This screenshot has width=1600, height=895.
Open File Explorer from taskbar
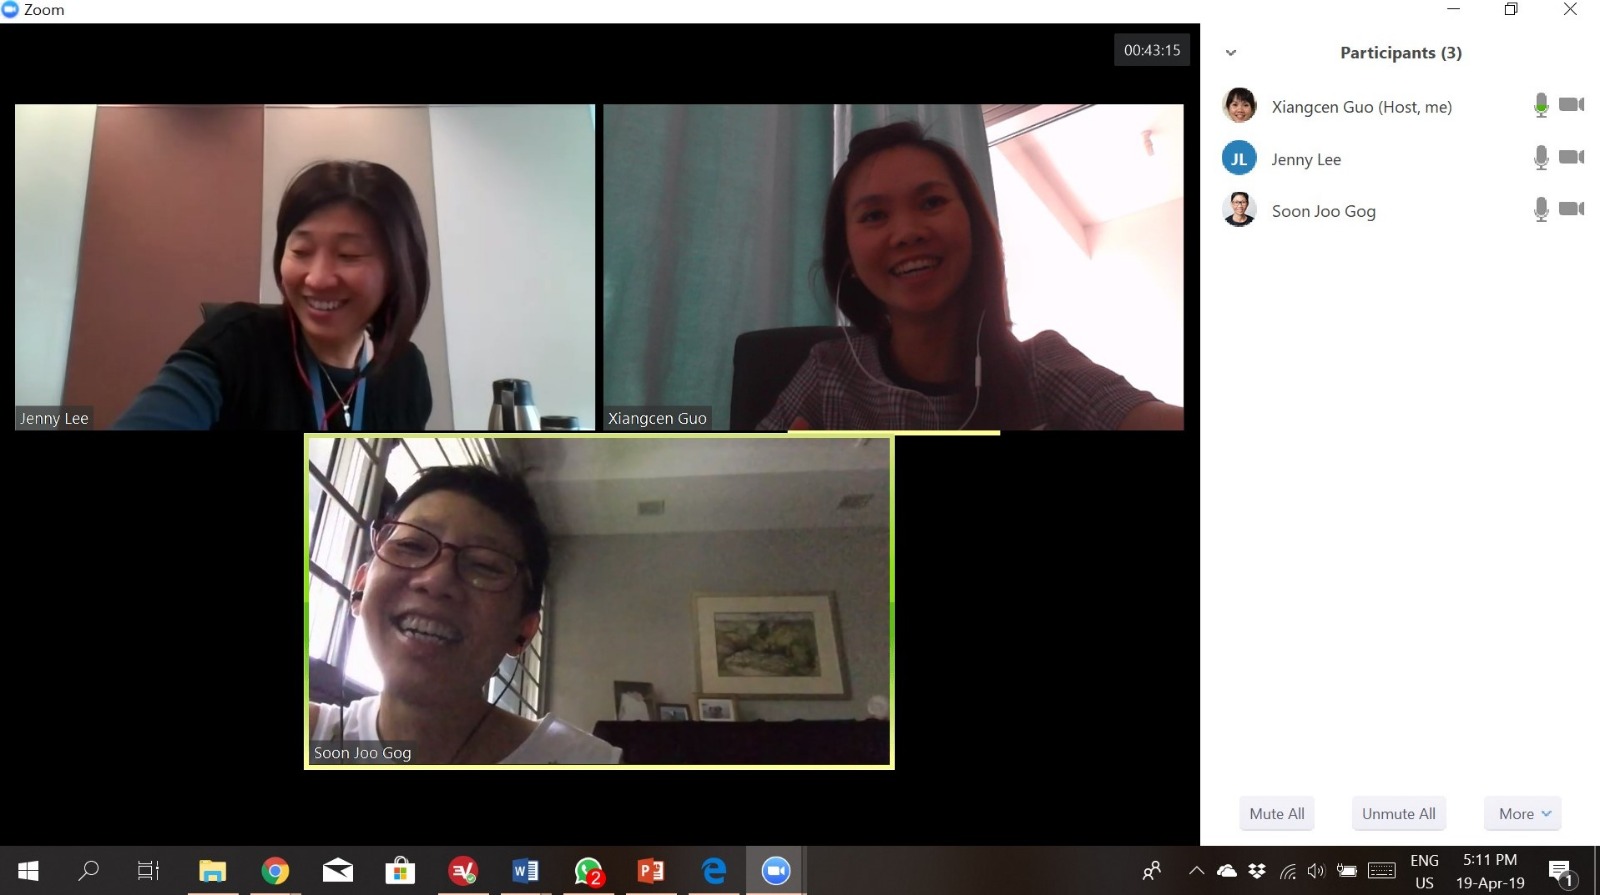(x=212, y=871)
